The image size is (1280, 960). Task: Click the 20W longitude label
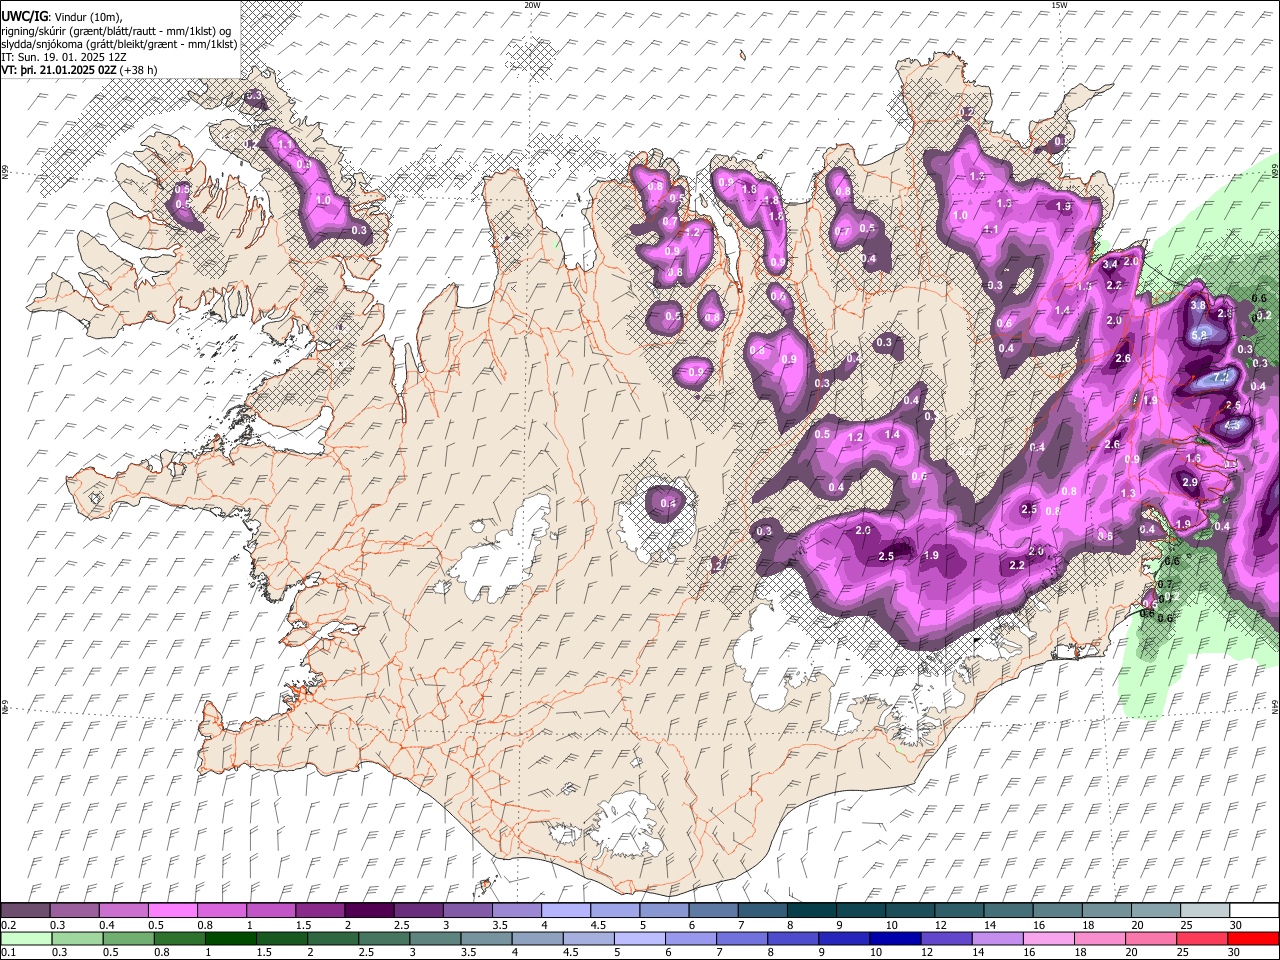532,5
